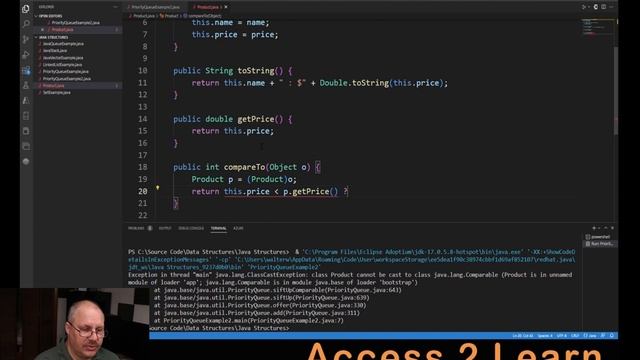The width and height of the screenshot is (640, 360).
Task: Click the editor minimap code overview
Action: tap(597, 28)
